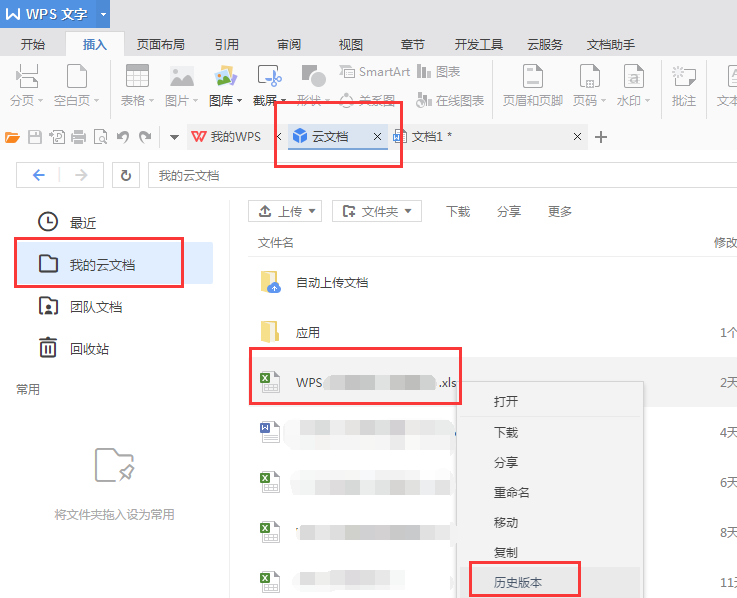Screen dimensions: 737x598
Task: Click More (更多) in the file toolbar
Action: 559,212
